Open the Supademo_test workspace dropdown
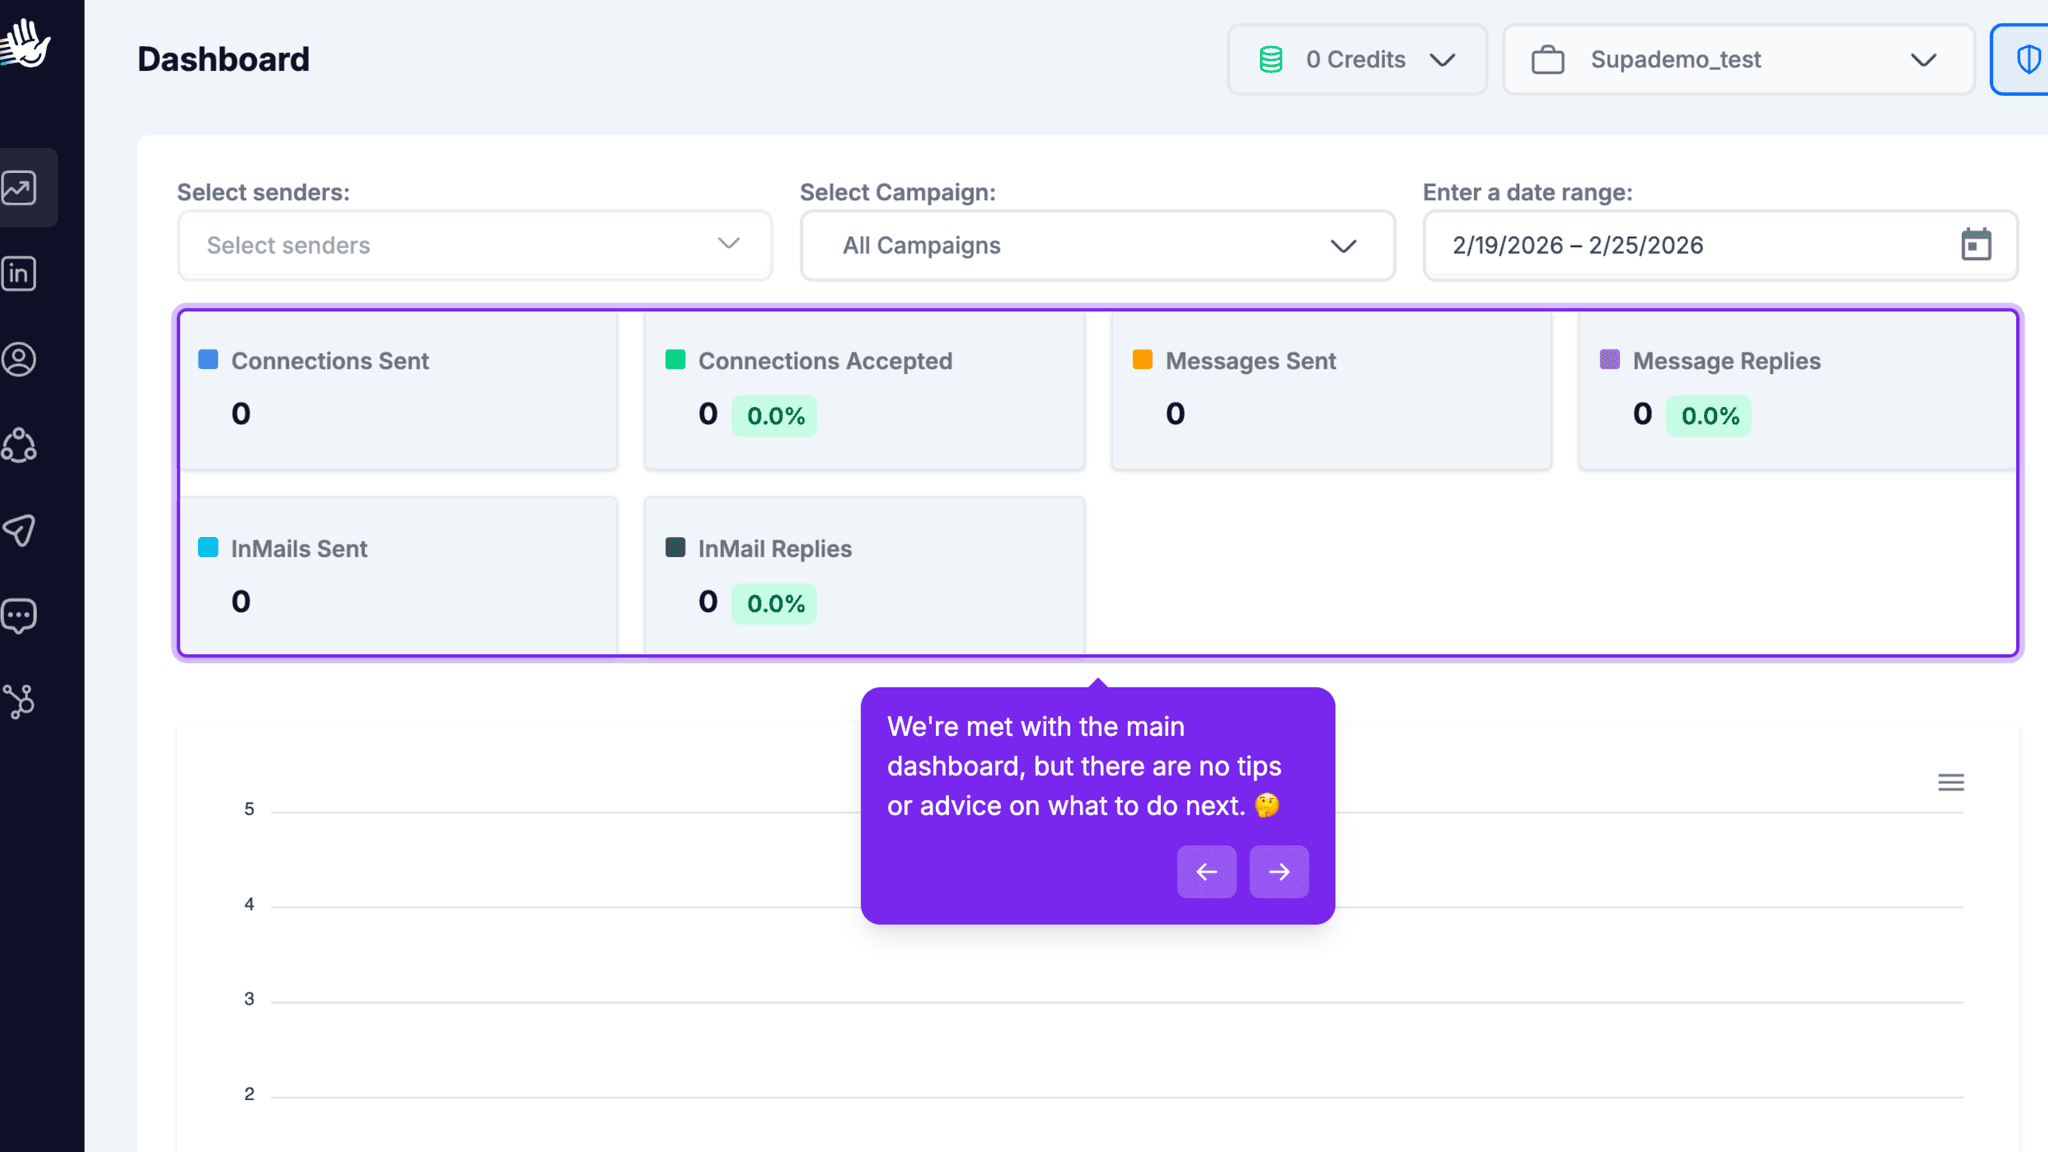 point(1738,59)
